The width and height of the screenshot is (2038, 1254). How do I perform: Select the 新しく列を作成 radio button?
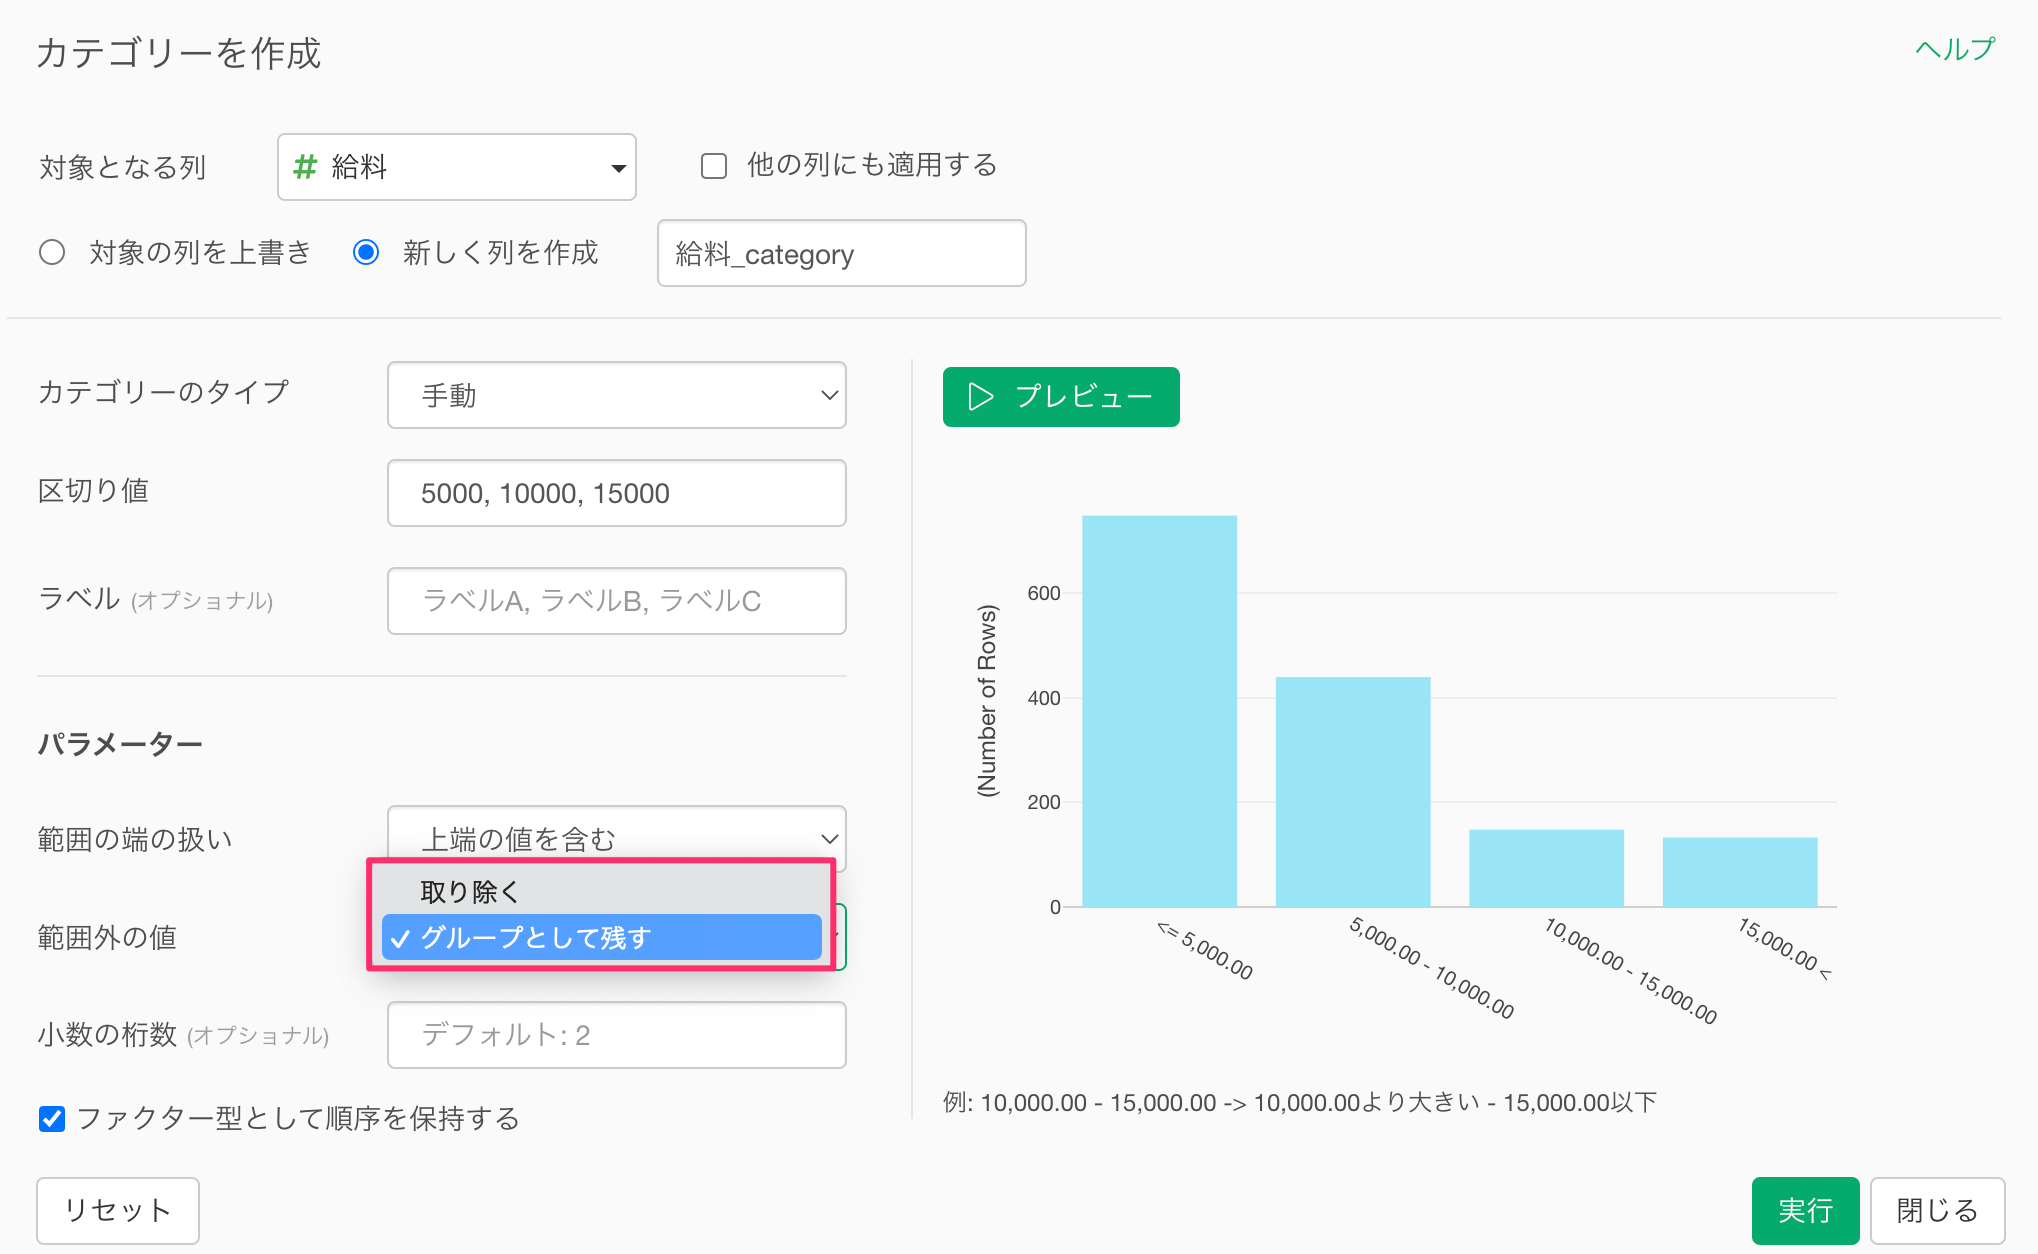366,252
